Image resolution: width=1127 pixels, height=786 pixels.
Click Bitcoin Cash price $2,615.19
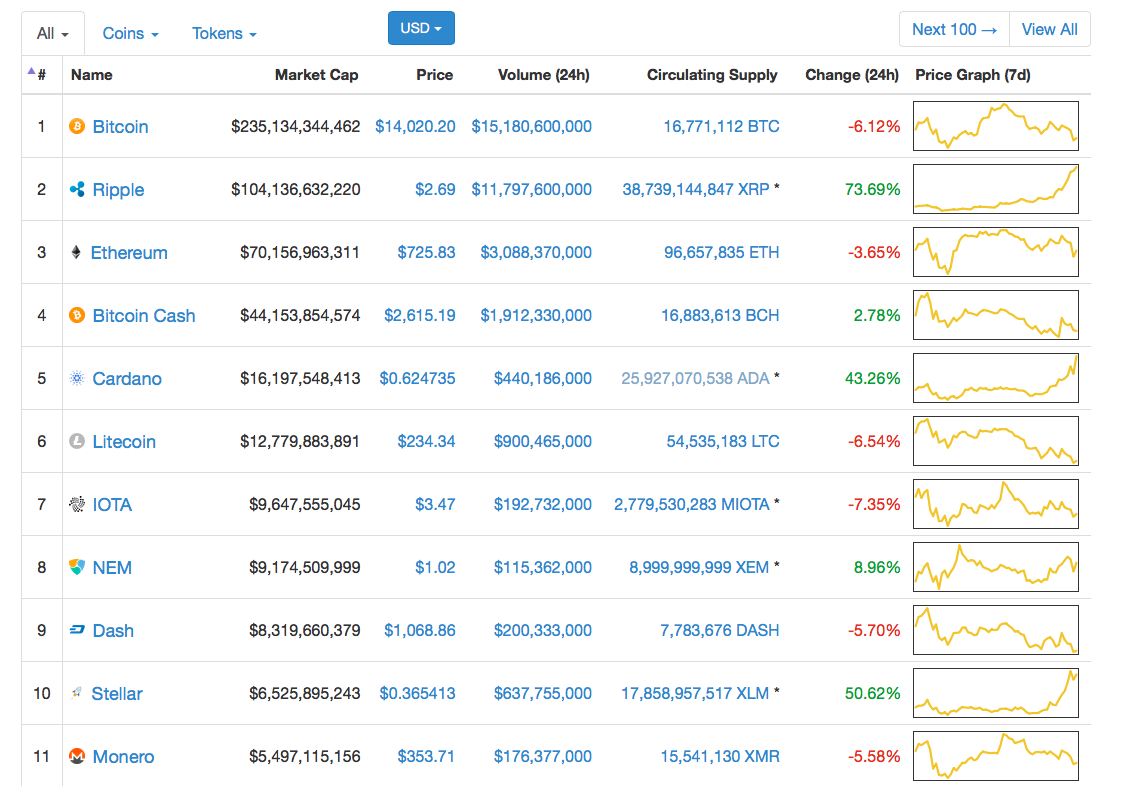(420, 315)
